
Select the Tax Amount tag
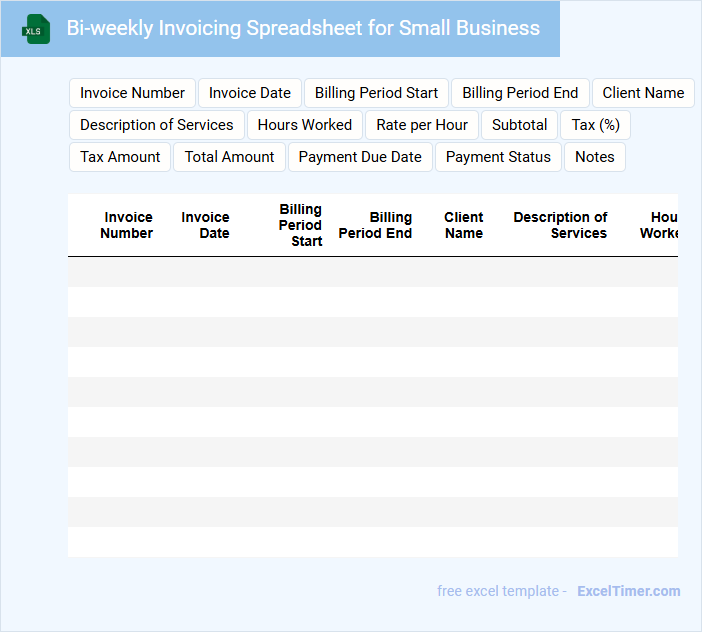(120, 157)
